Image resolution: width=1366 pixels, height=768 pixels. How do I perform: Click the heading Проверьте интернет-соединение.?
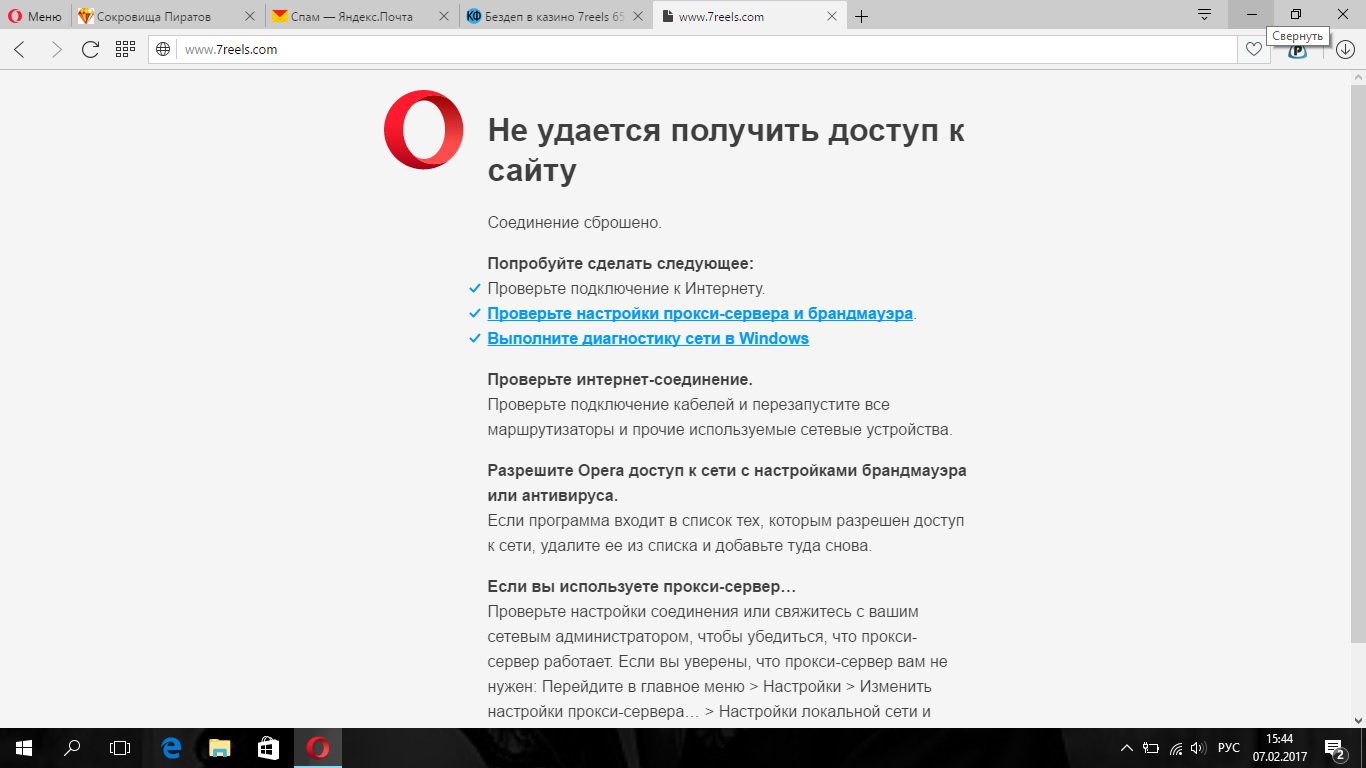pyautogui.click(x=620, y=379)
